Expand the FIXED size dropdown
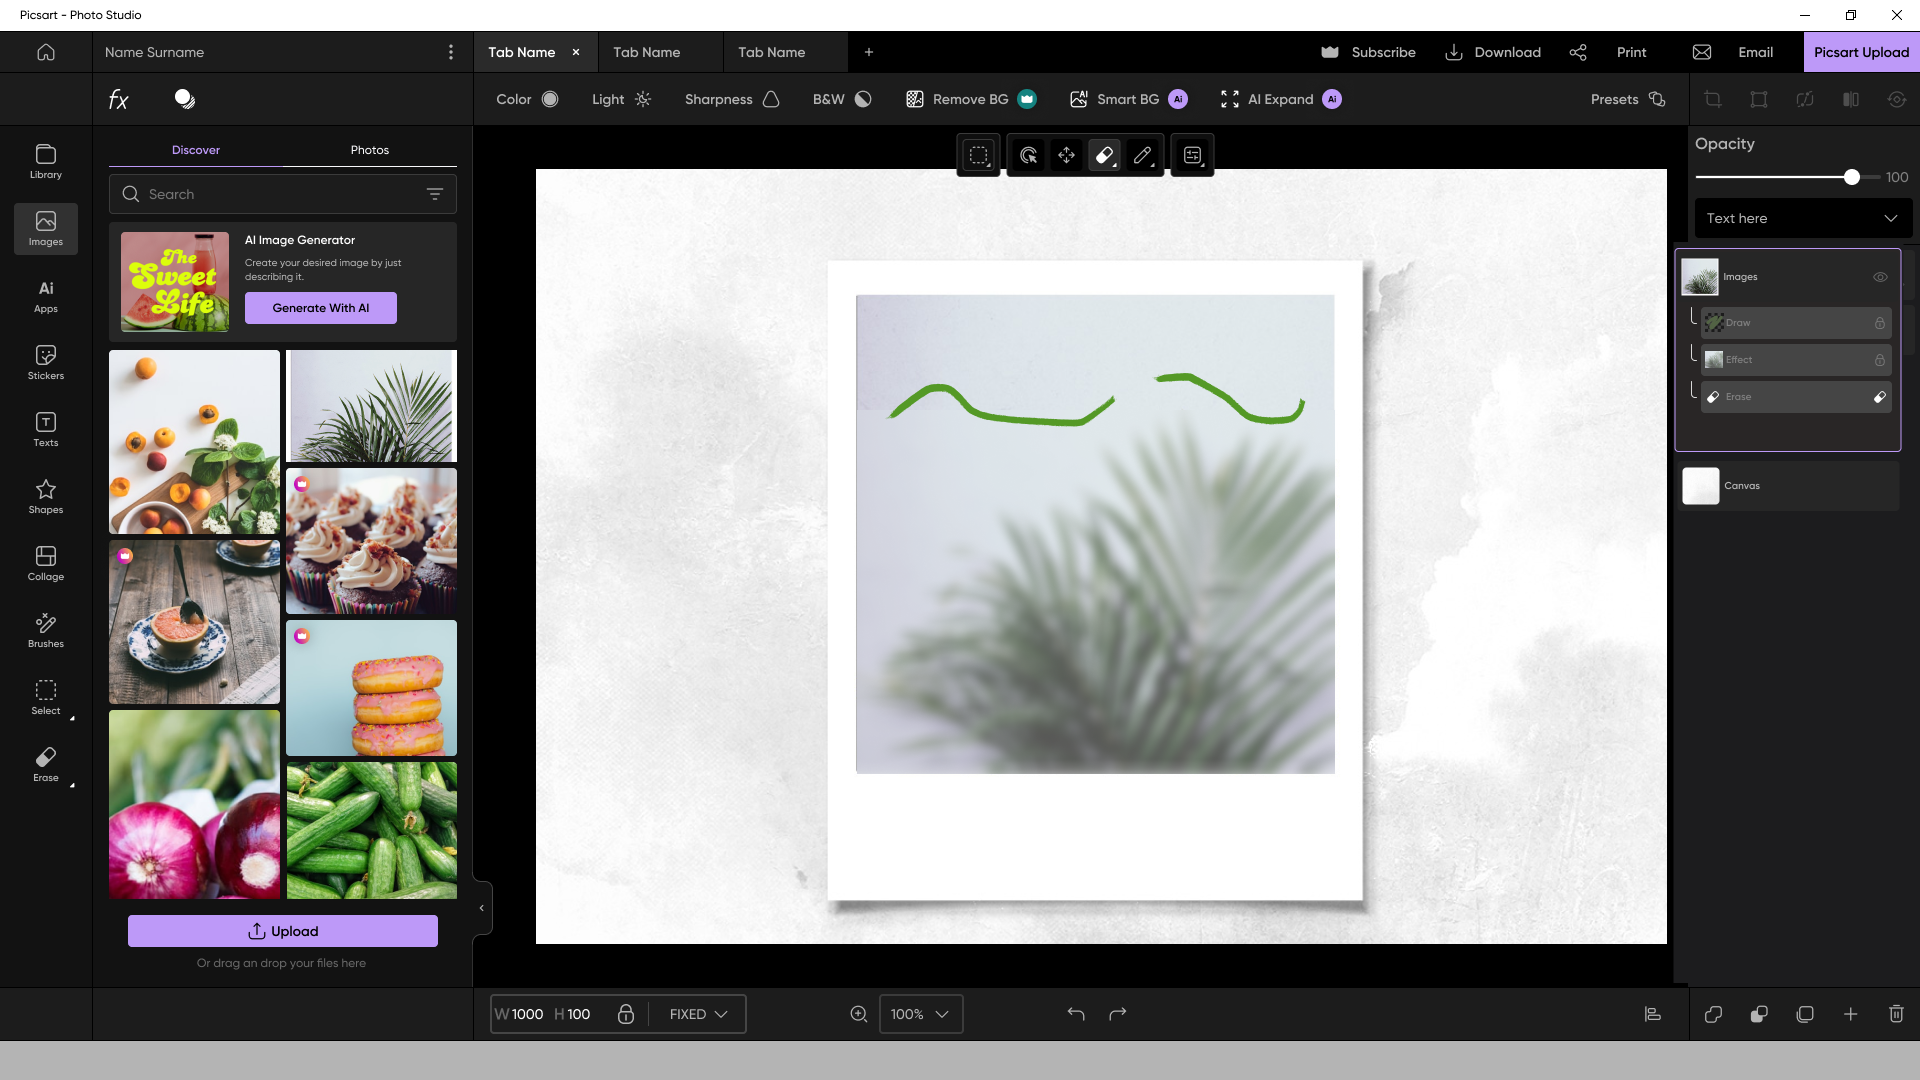The width and height of the screenshot is (1920, 1080). click(698, 1014)
